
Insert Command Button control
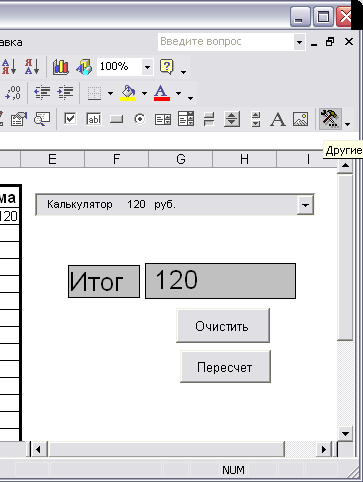(x=116, y=119)
